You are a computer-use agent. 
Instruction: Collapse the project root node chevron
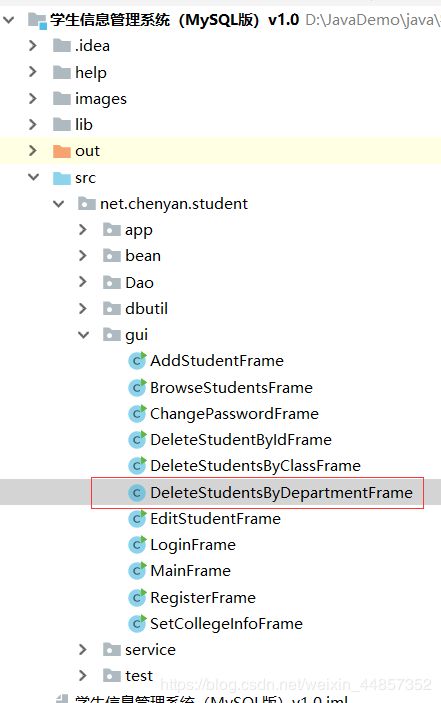(x=9, y=20)
